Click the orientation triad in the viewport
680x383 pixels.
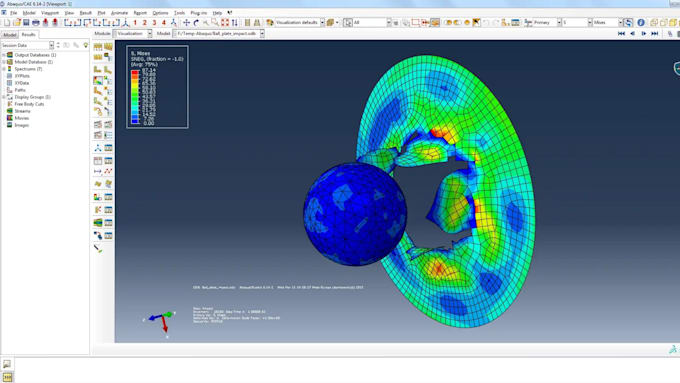click(x=160, y=323)
